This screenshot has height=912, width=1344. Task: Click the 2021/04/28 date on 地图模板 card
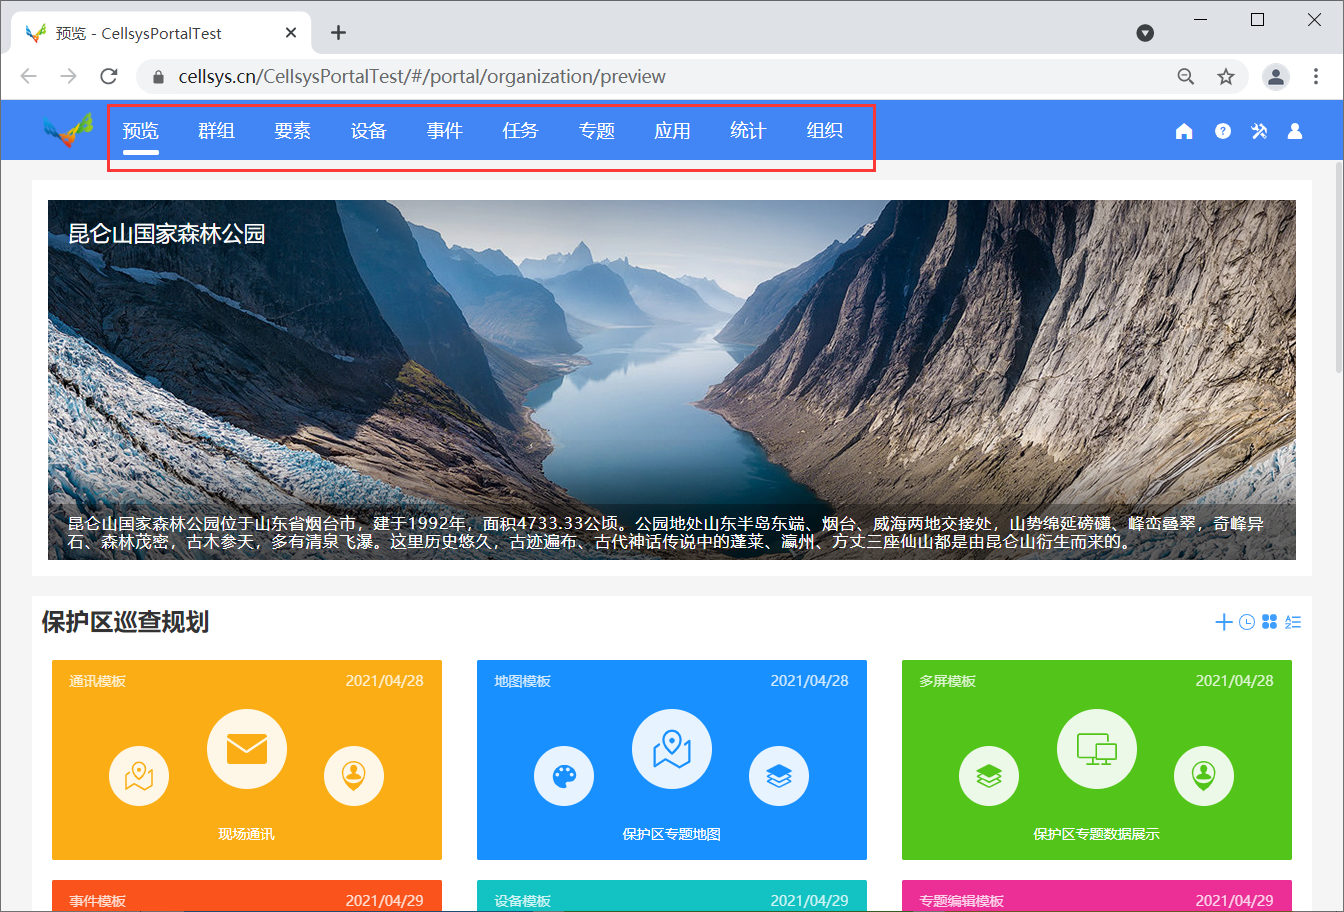pyautogui.click(x=810, y=681)
